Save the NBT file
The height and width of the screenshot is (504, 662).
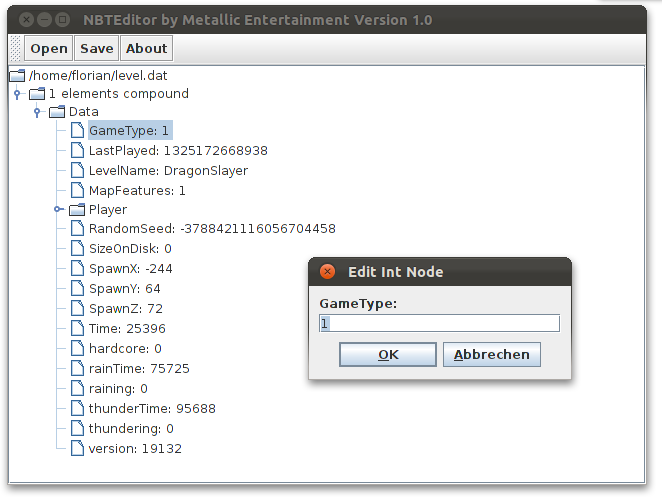pos(97,49)
